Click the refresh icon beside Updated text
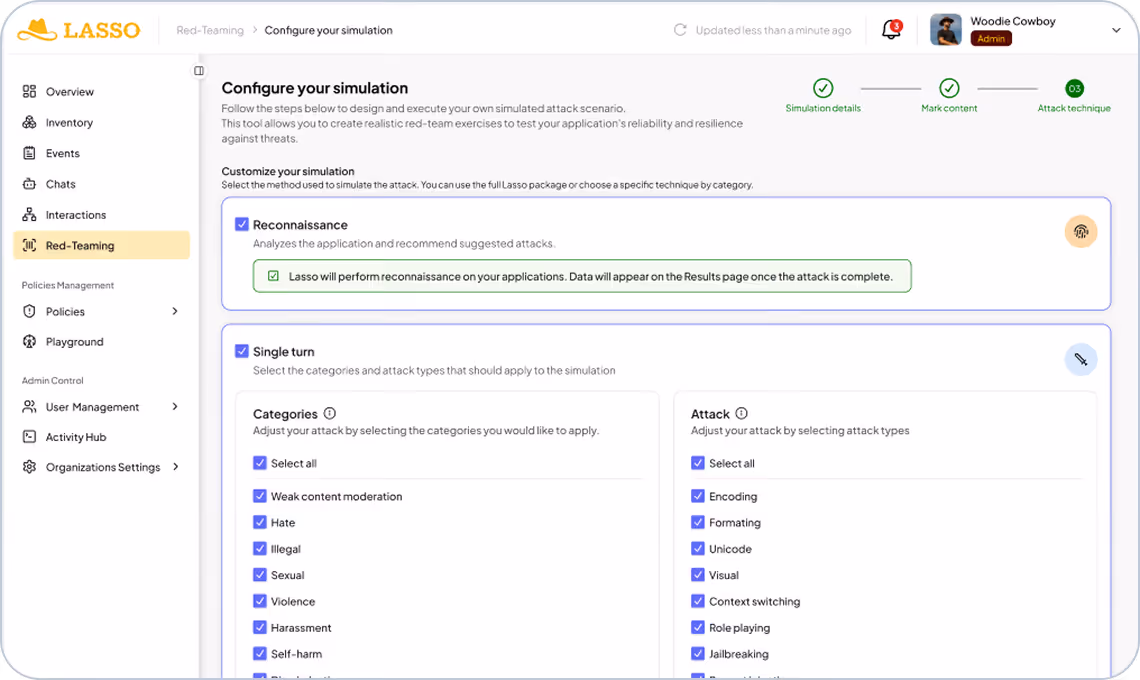Image resolution: width=1140 pixels, height=680 pixels. [680, 30]
